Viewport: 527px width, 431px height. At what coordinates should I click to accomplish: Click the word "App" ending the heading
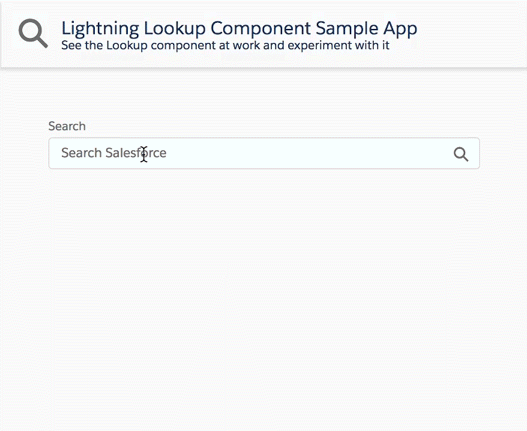[401, 30]
